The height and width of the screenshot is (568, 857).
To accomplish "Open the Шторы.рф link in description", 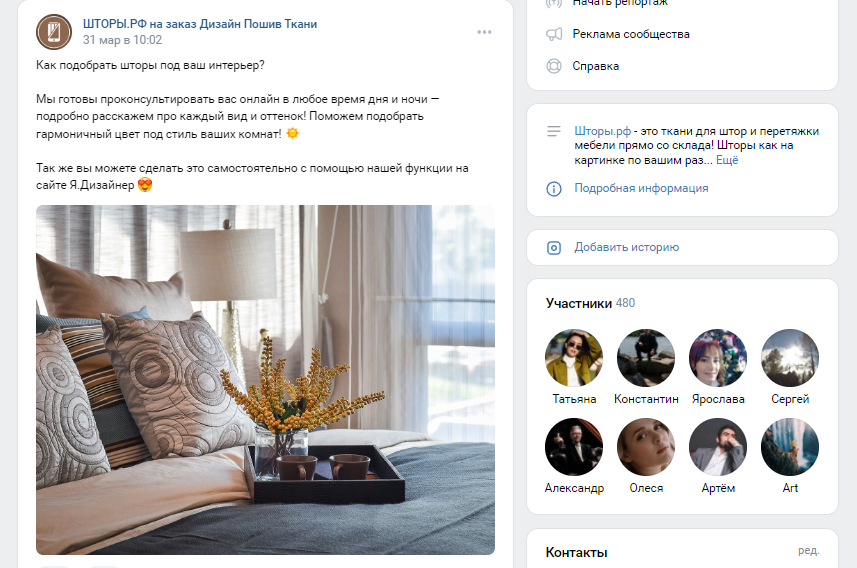I will pos(602,131).
